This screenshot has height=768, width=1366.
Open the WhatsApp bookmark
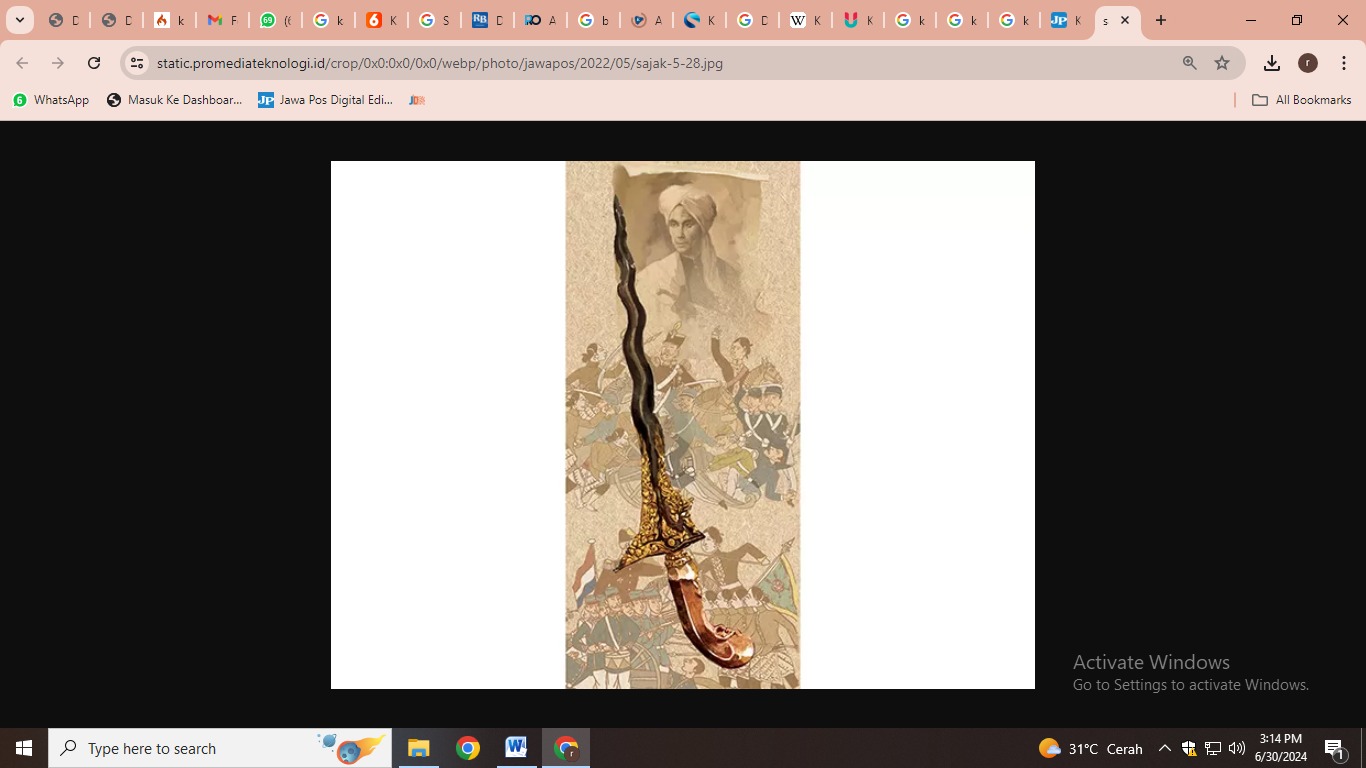51,100
